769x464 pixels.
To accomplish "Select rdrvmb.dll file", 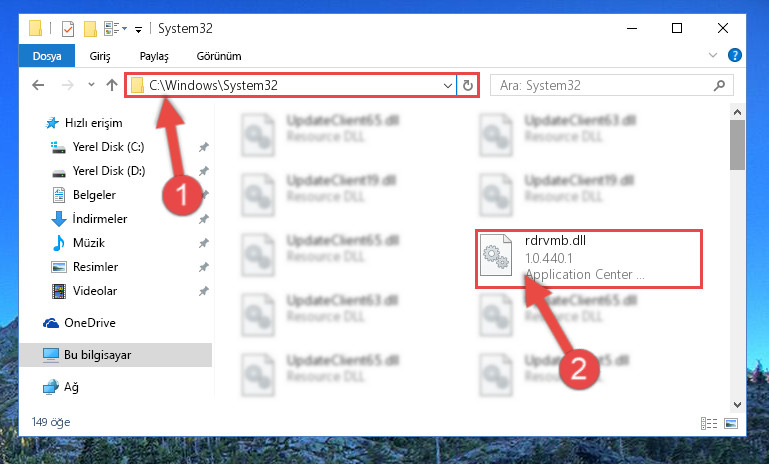I will pyautogui.click(x=589, y=258).
